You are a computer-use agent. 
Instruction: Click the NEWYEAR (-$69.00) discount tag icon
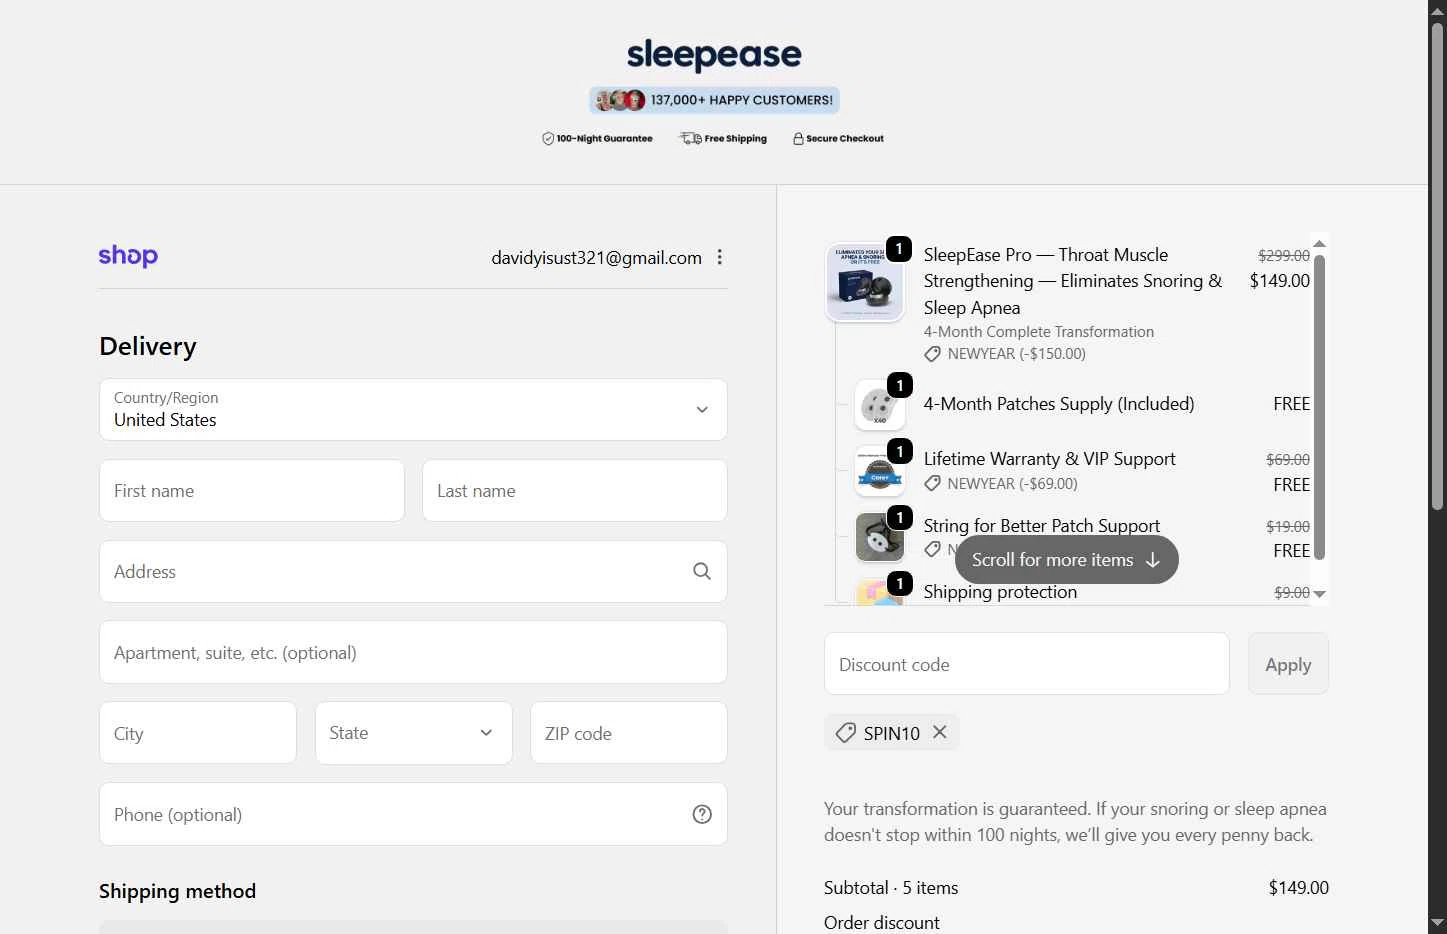932,484
